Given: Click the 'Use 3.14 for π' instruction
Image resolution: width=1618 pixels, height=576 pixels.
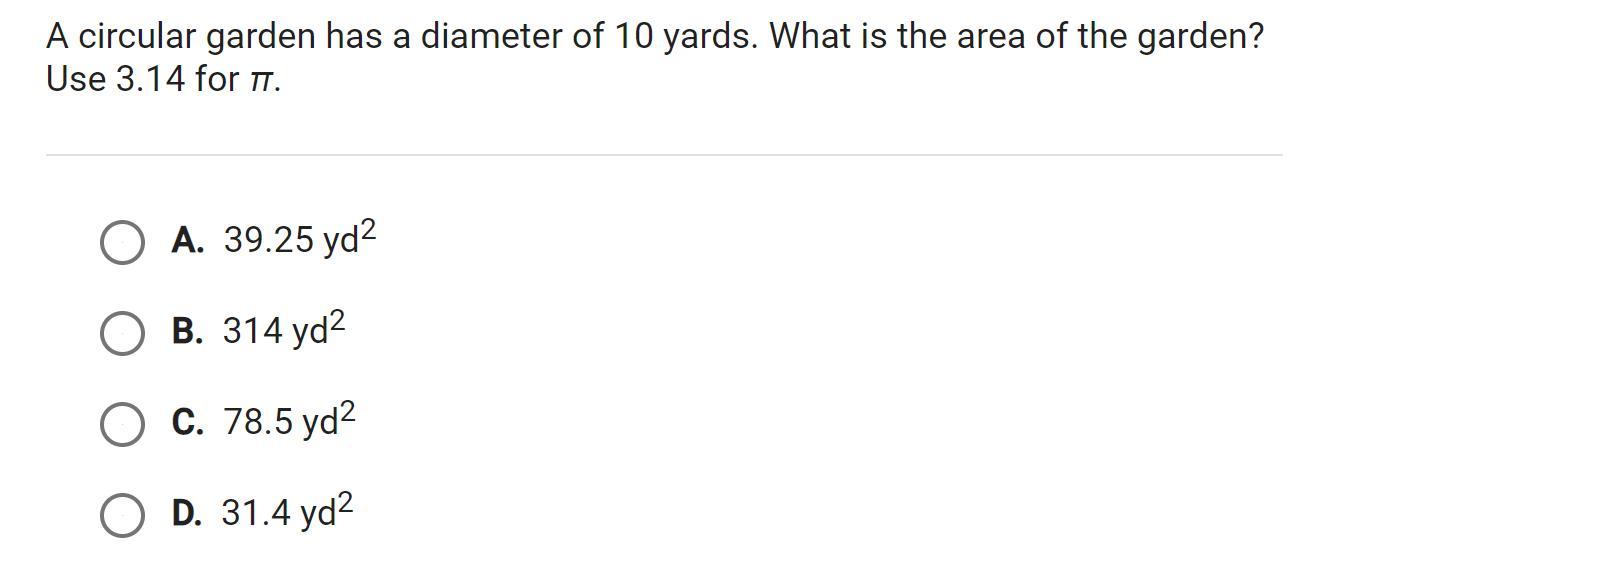Looking at the screenshot, I should [164, 79].
